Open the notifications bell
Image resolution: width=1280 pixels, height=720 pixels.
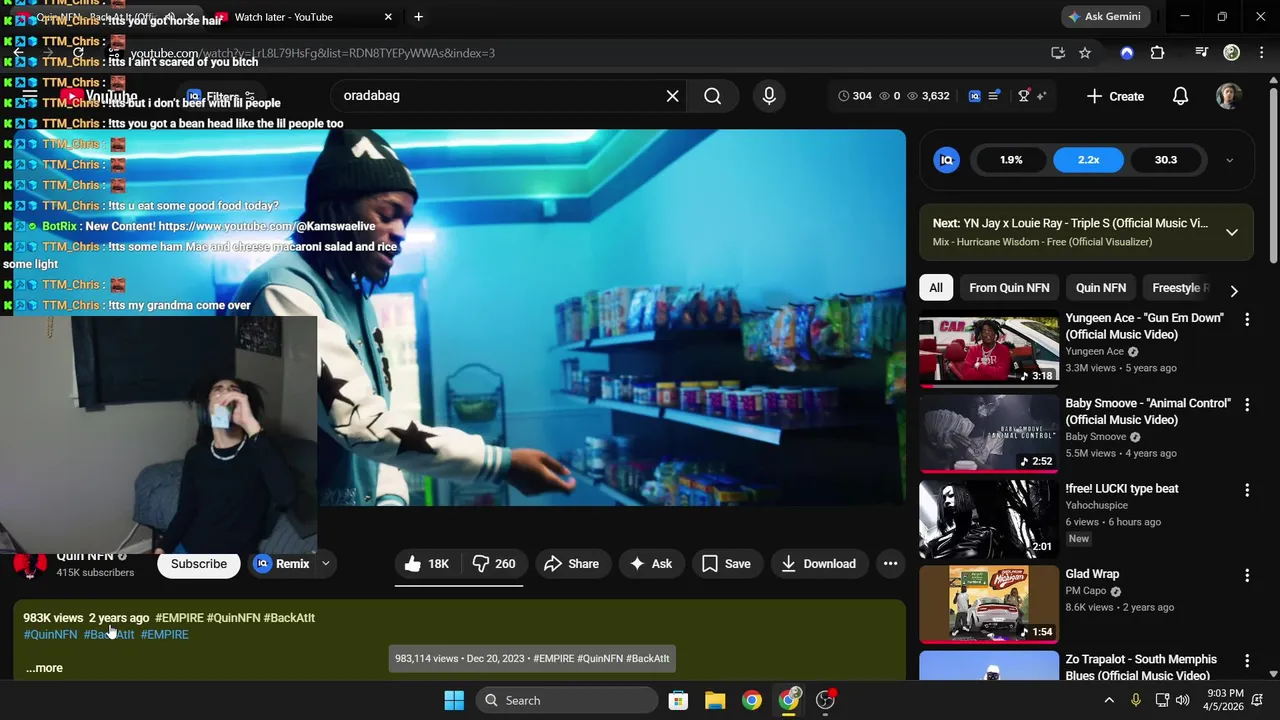[1180, 96]
